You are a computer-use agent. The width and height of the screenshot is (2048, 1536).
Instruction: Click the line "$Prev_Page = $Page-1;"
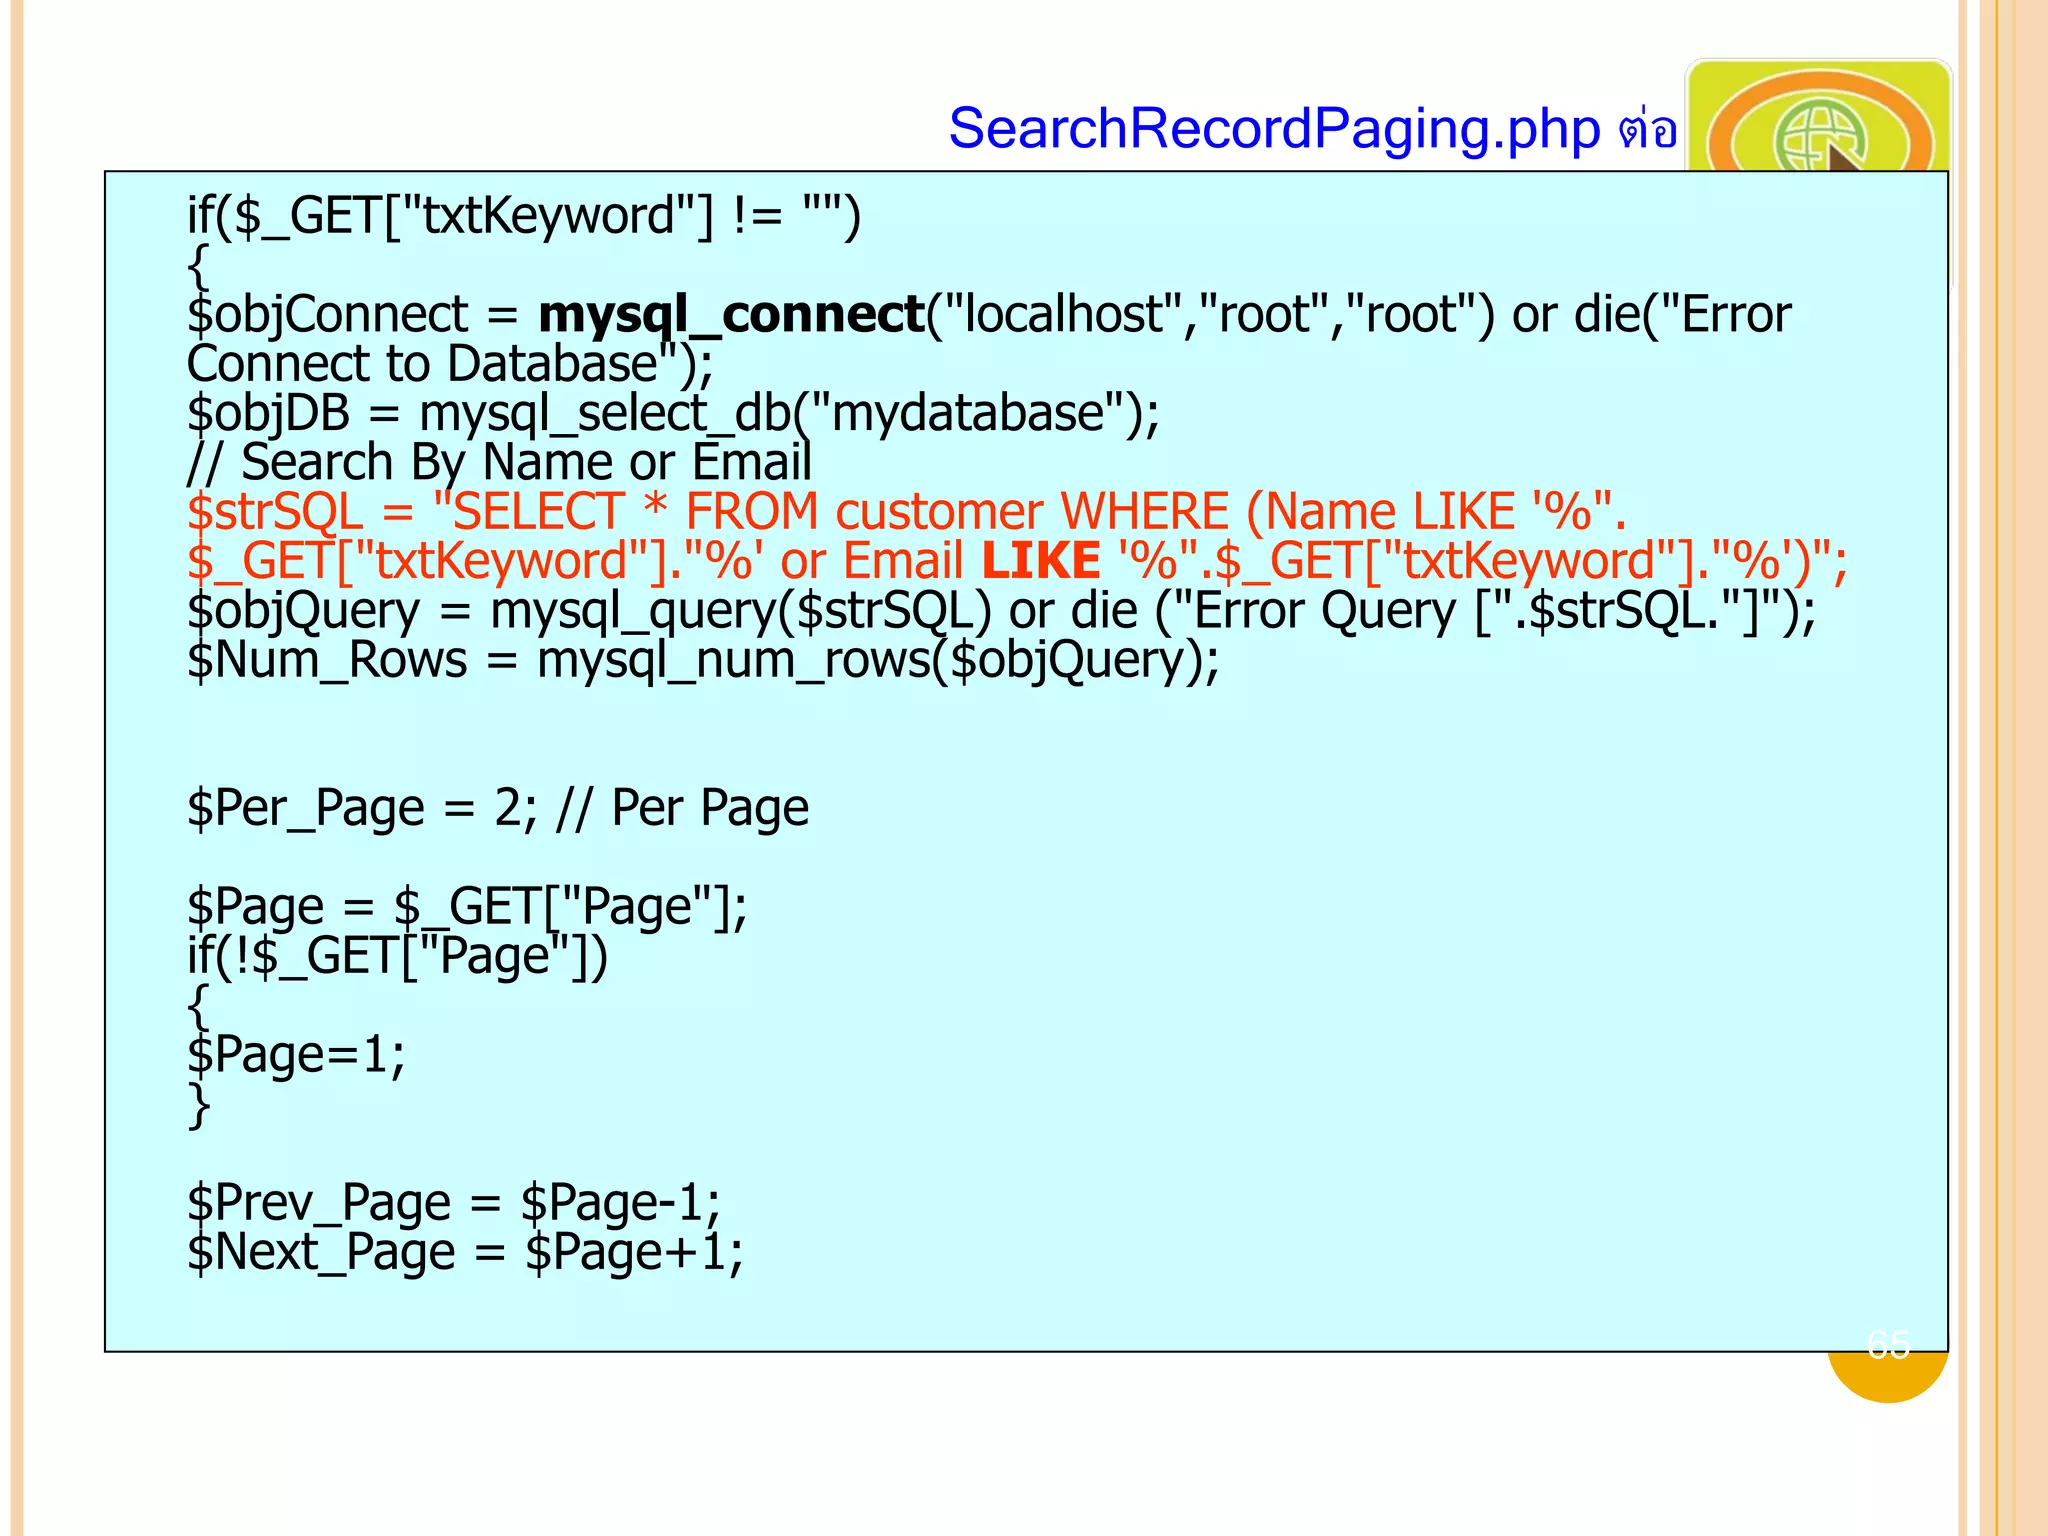(x=454, y=1203)
